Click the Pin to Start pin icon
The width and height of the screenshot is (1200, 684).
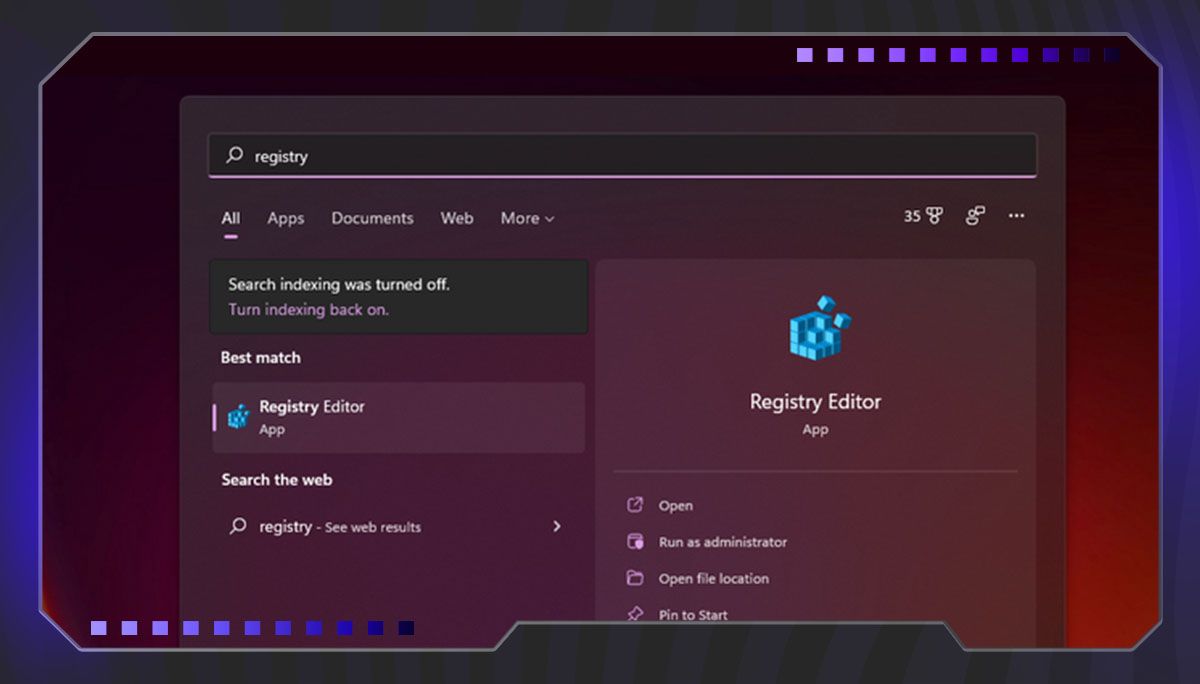click(635, 614)
